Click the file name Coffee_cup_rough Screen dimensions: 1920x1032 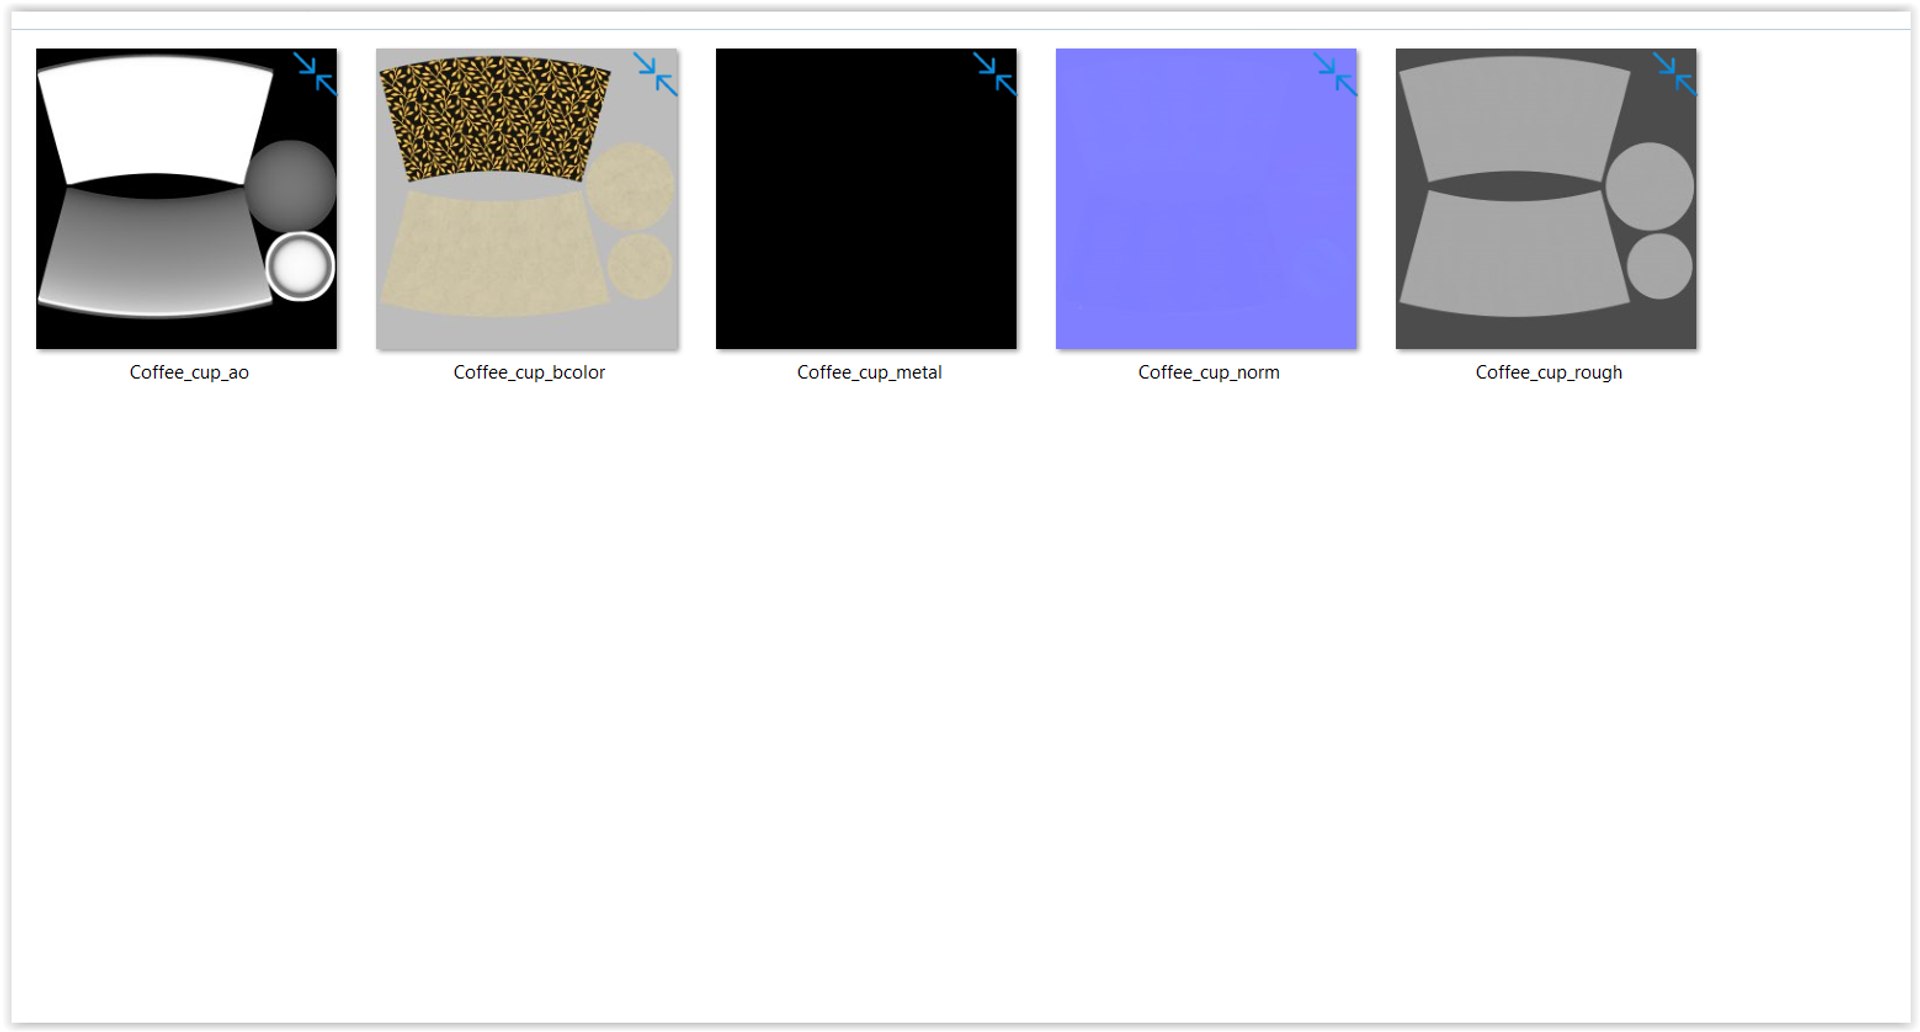pyautogui.click(x=1548, y=372)
